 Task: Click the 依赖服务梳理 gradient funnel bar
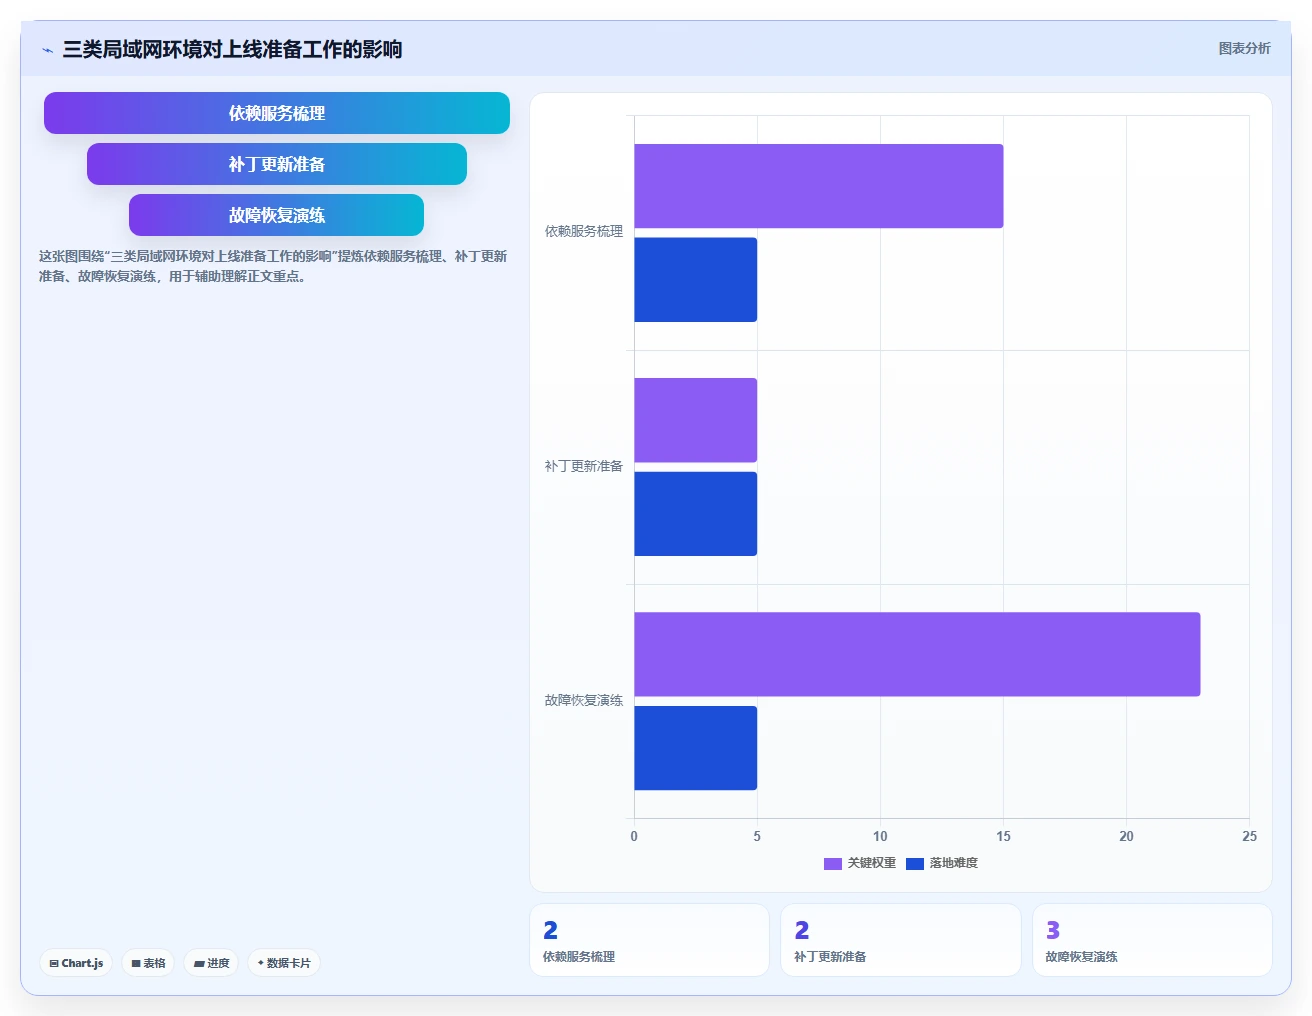pyautogui.click(x=277, y=113)
